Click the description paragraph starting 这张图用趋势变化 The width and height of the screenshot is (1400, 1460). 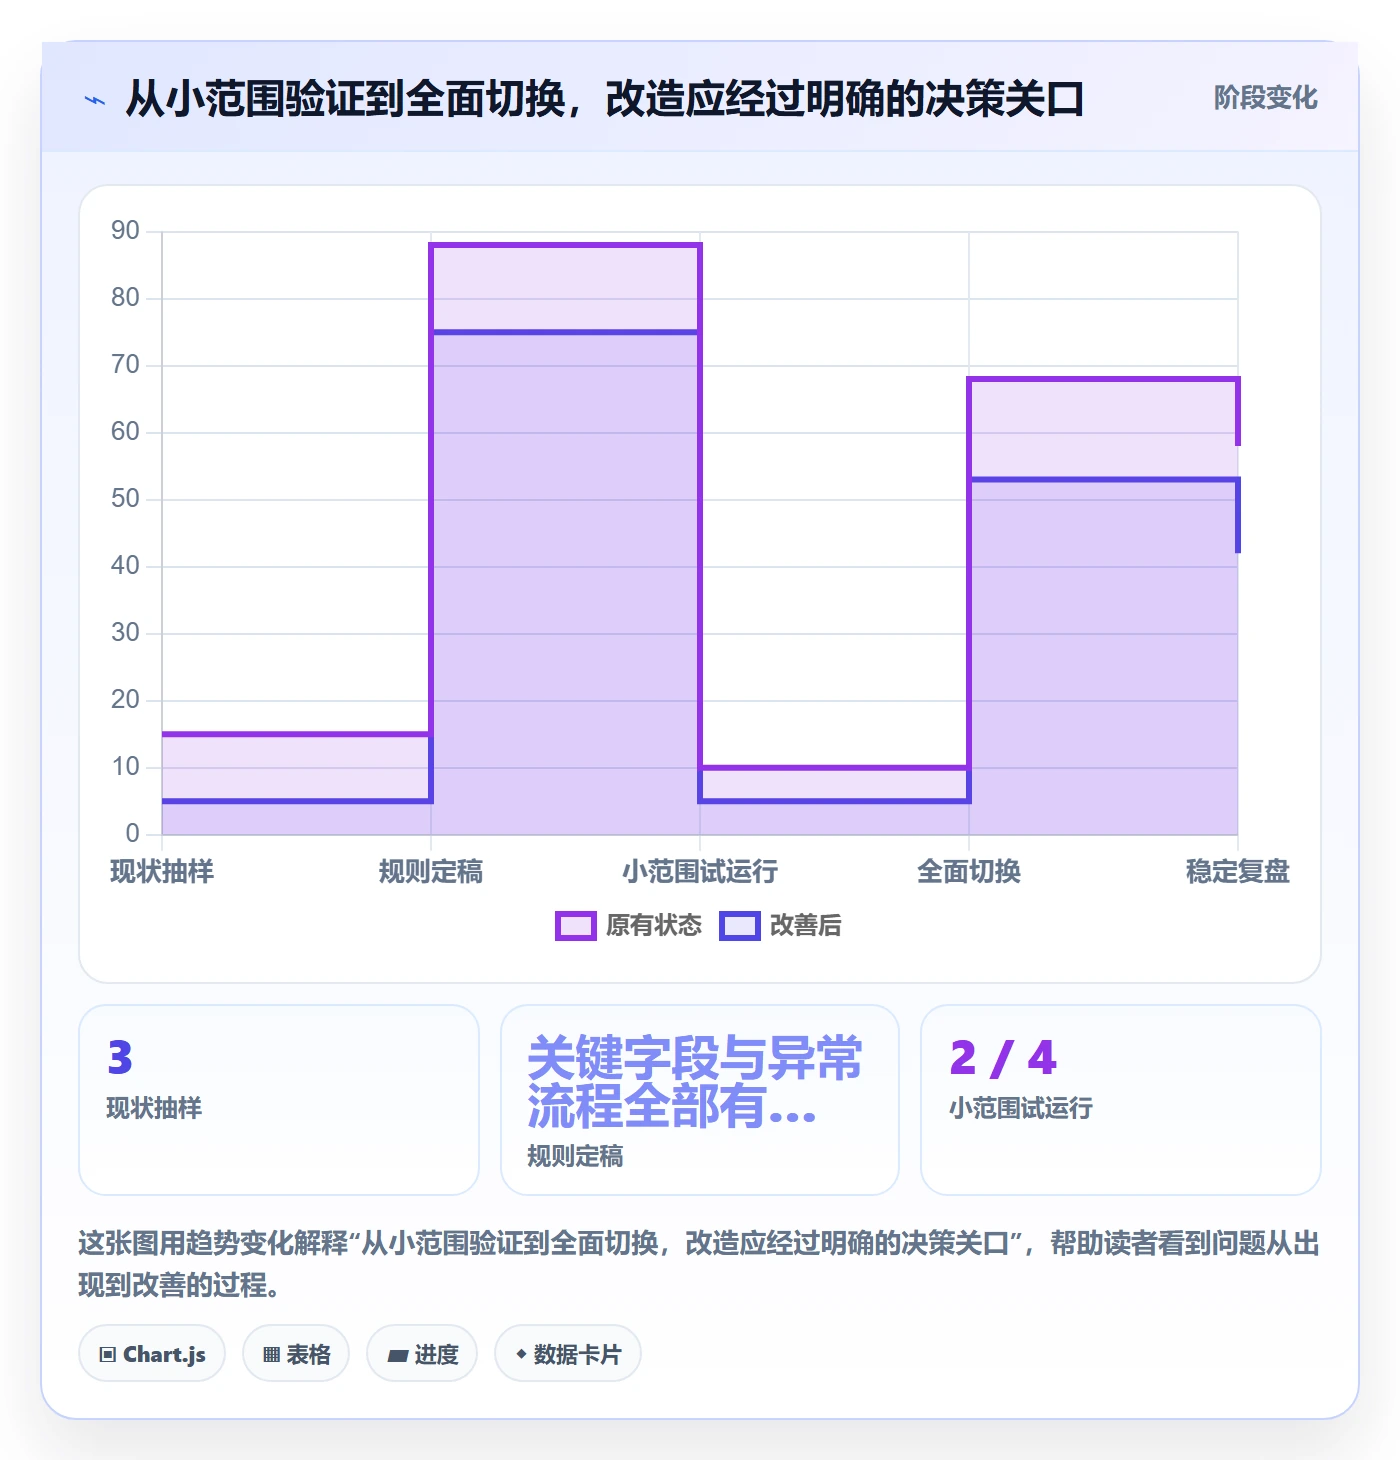click(700, 1264)
